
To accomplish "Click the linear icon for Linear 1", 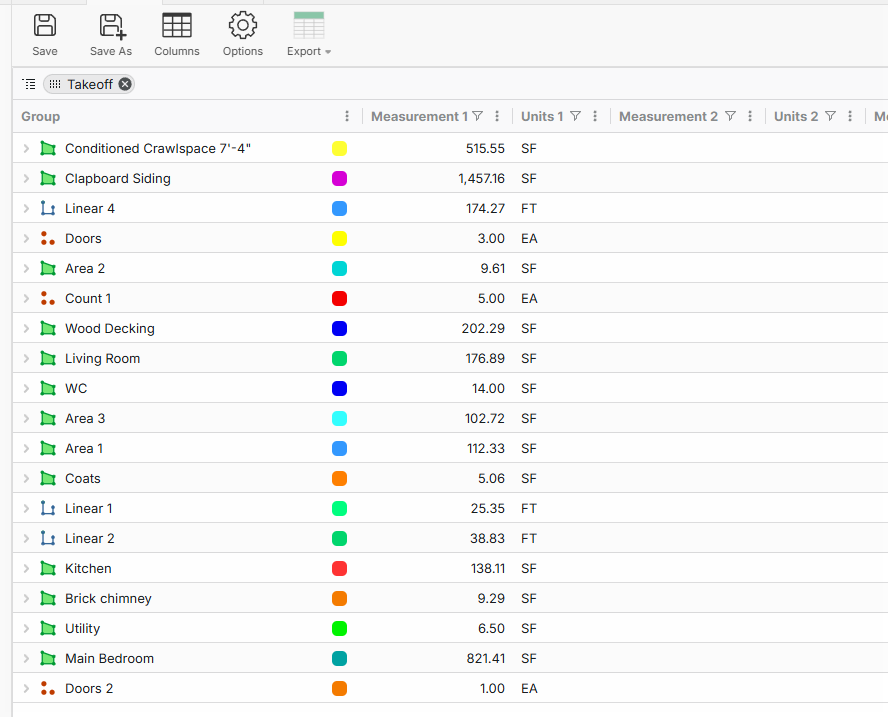I will 48,509.
